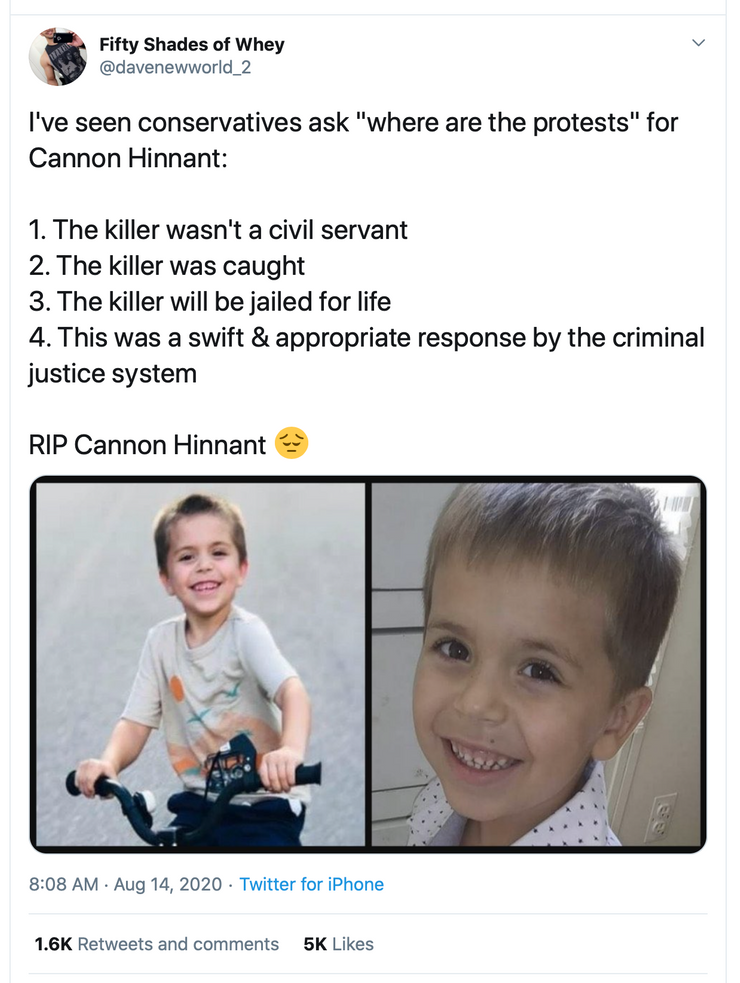The image size is (740, 983).
Task: View the close-up smiling boy photo
Action: coord(537,664)
